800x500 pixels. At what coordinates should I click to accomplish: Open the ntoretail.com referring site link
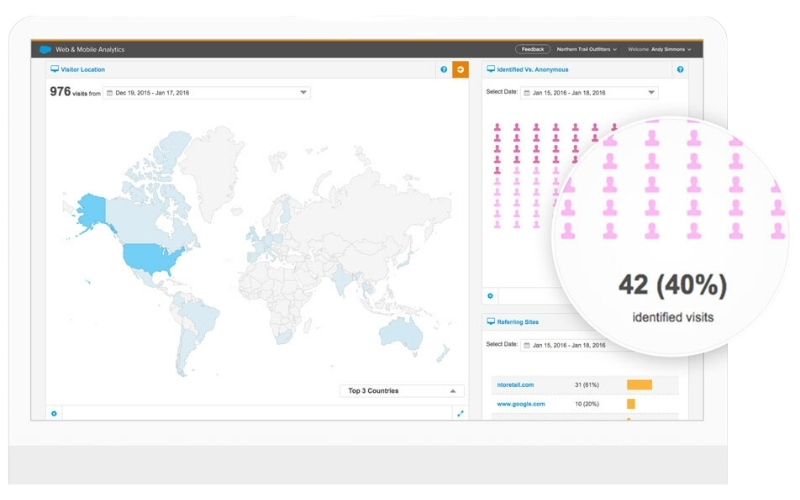pos(514,385)
